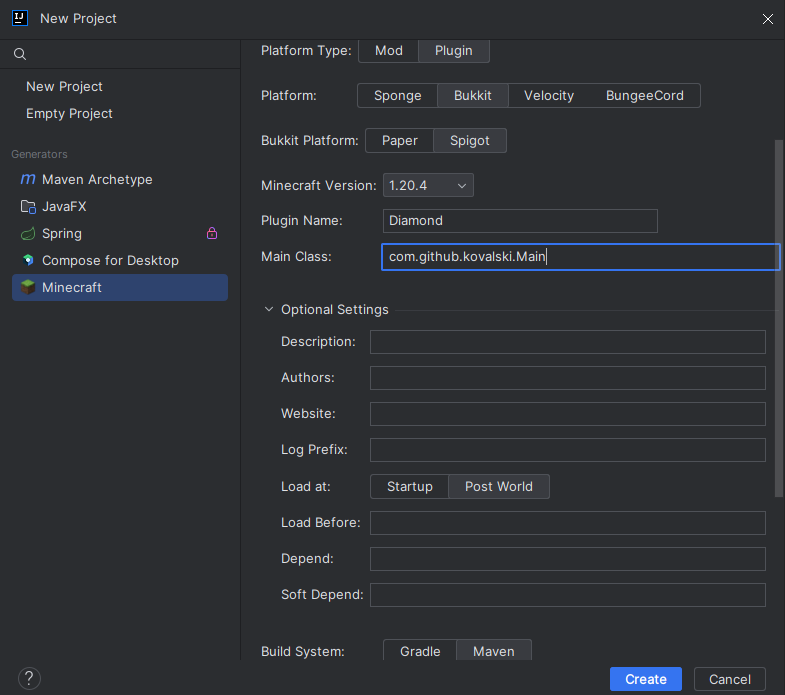Click the Minecraft Version label
Screen dimensions: 785x695
[318, 185]
